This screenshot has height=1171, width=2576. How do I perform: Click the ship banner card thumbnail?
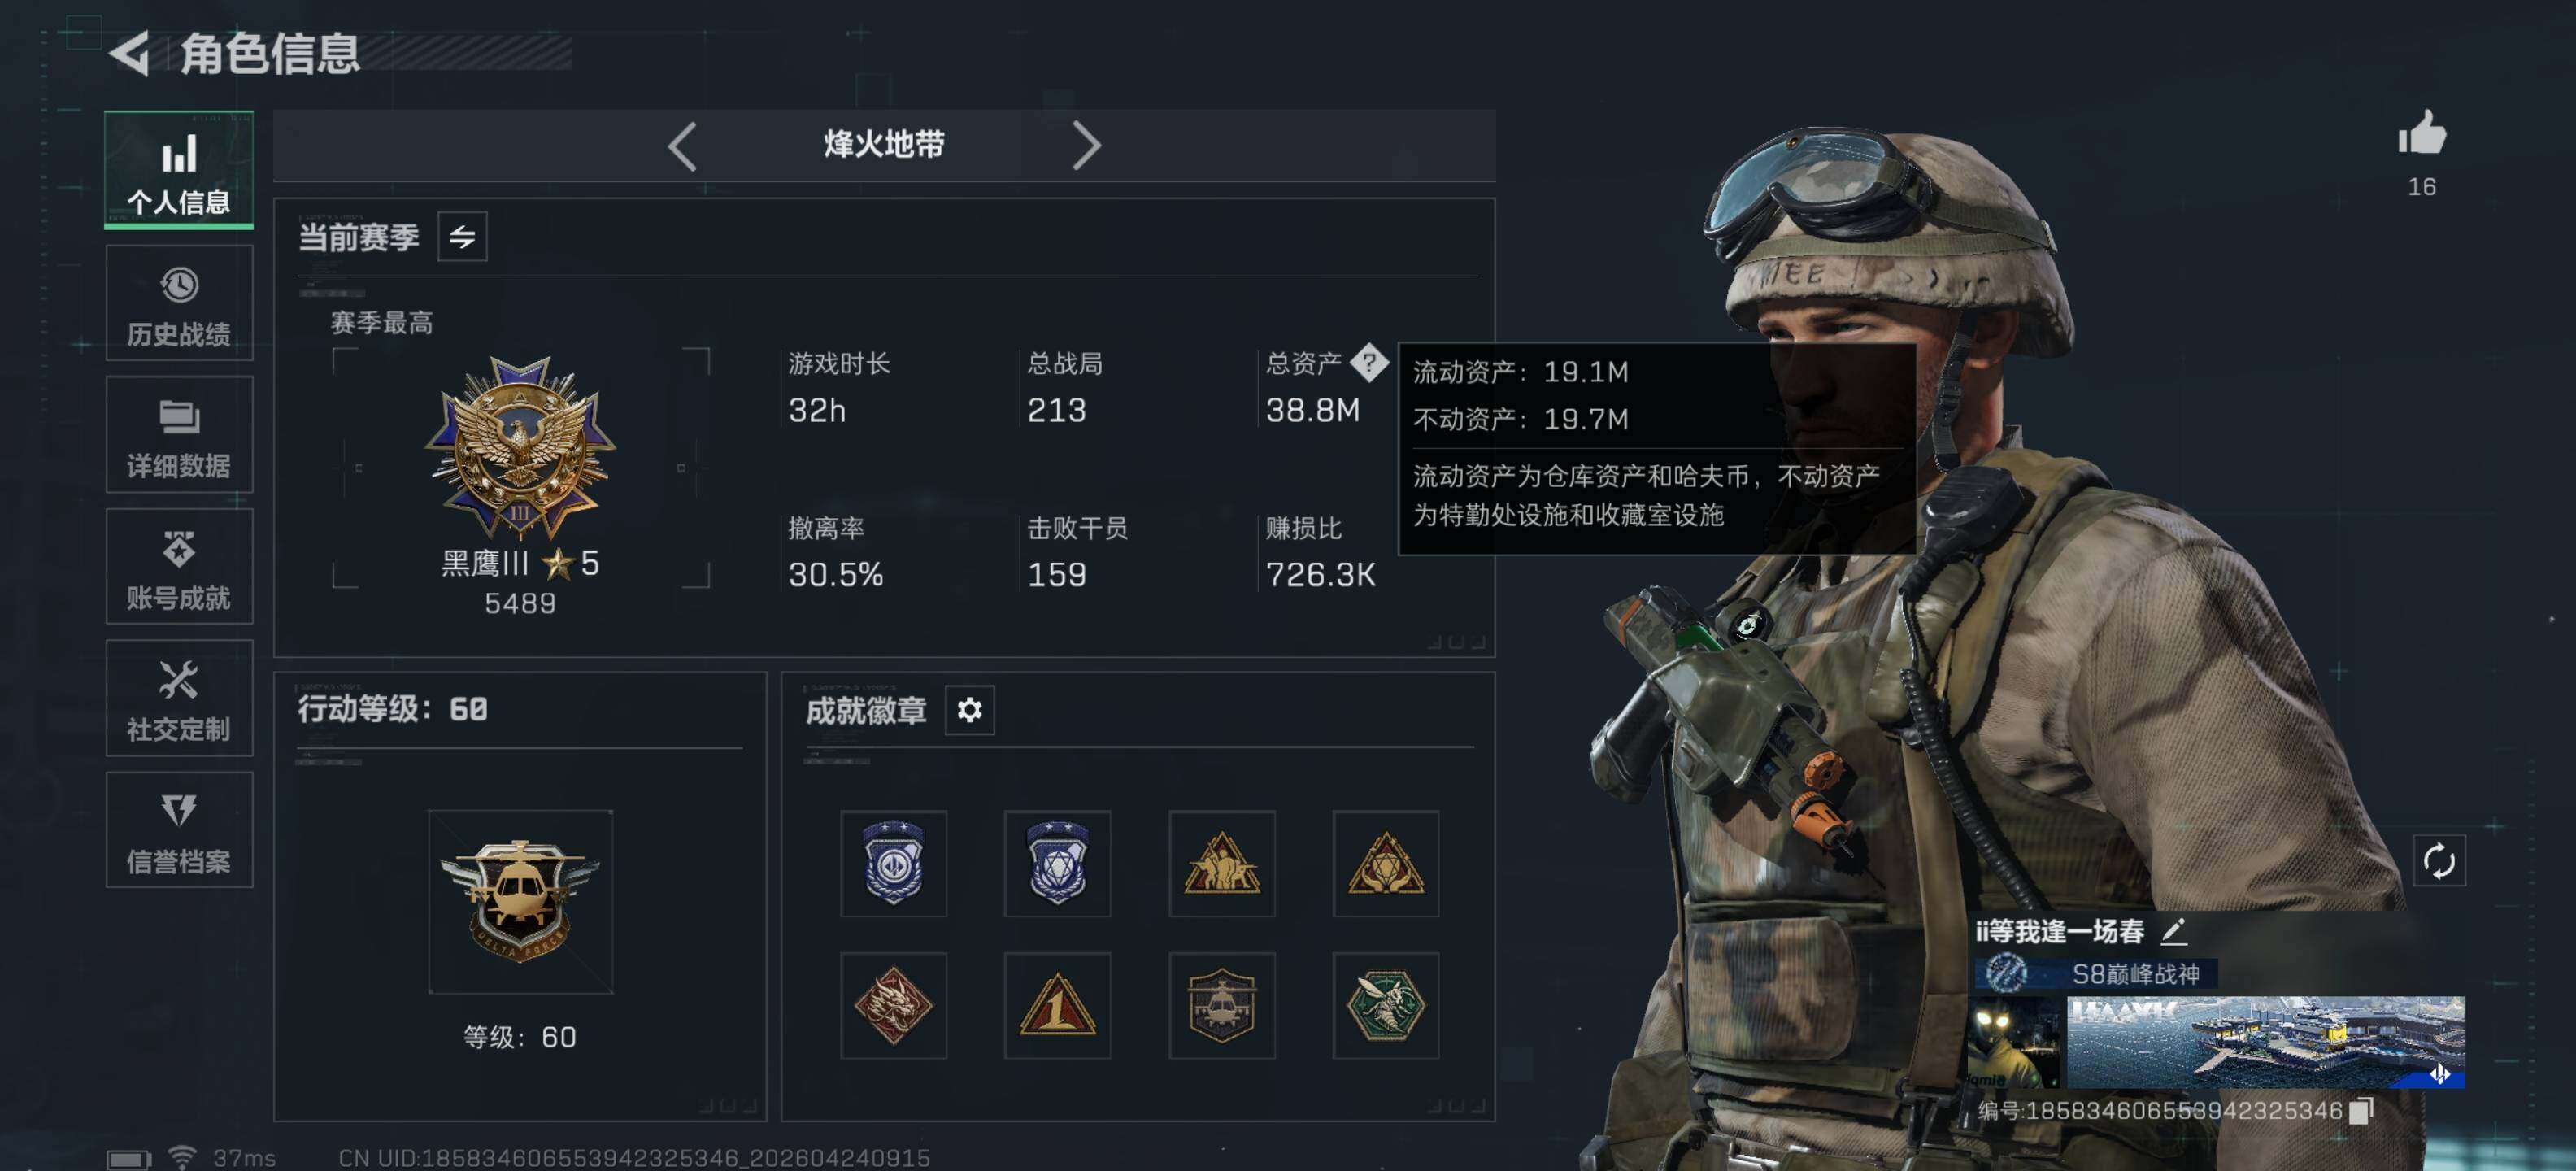pyautogui.click(x=2265, y=1042)
